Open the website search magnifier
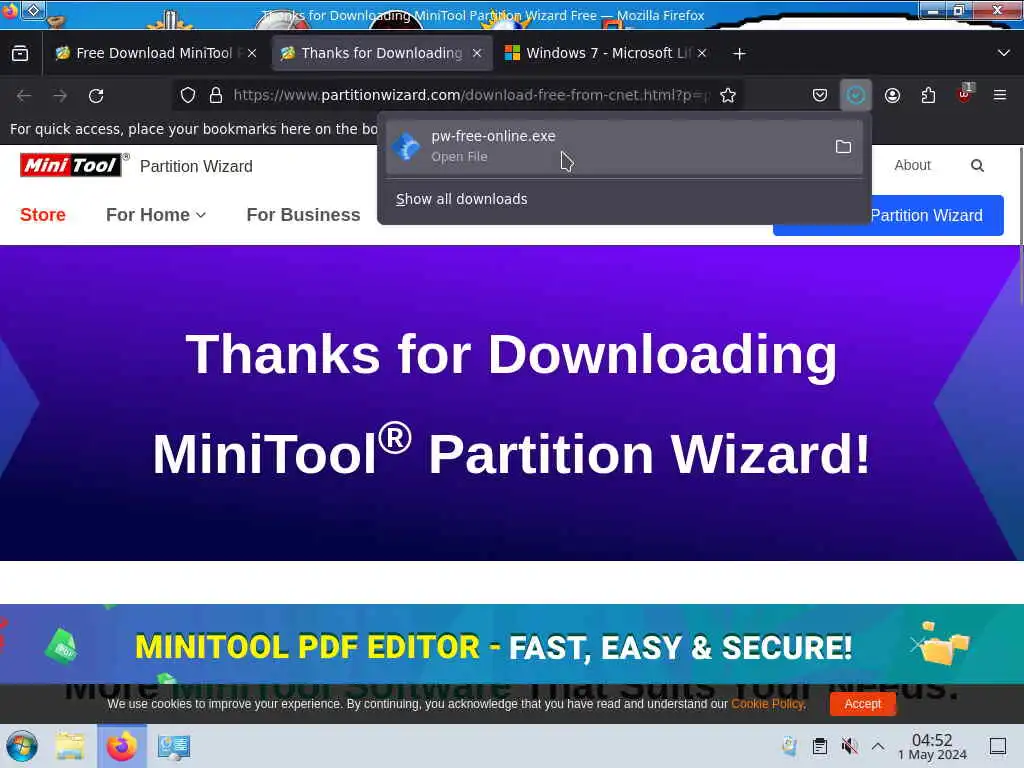The height and width of the screenshot is (768, 1024). click(977, 166)
